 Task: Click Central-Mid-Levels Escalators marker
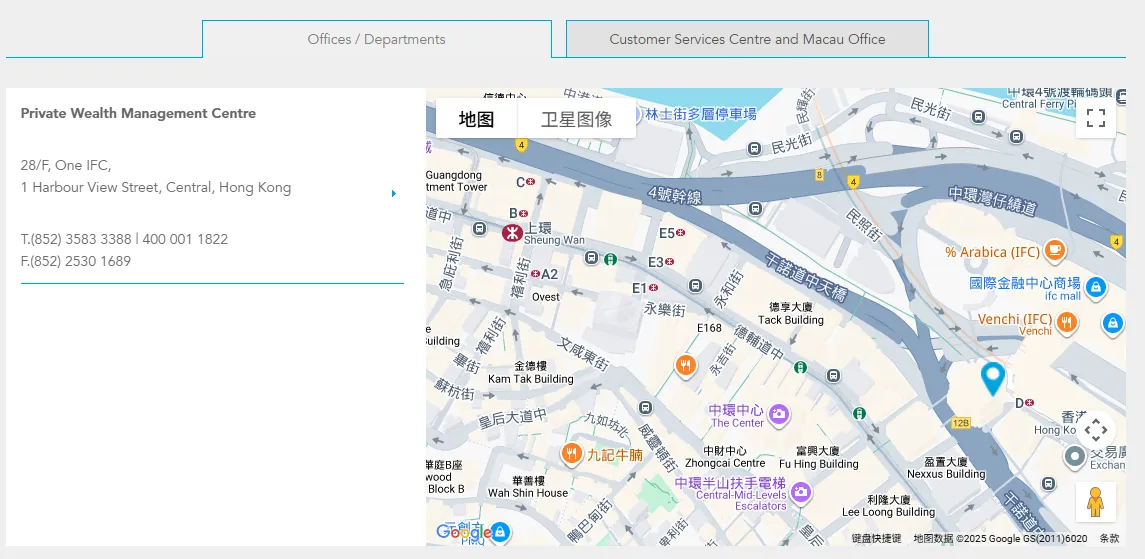click(800, 491)
